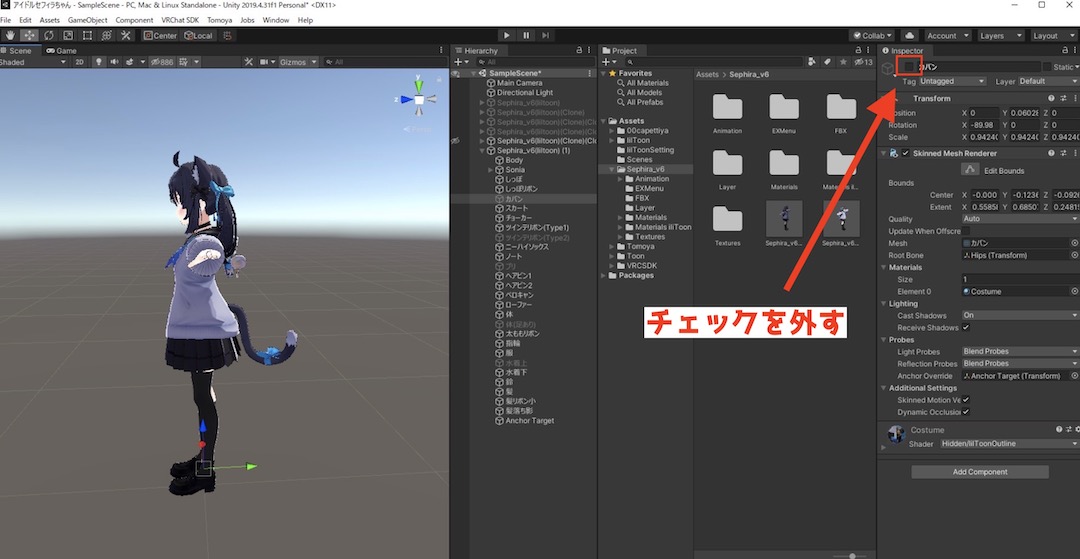1080x559 pixels.
Task: Click the pause button
Action: pos(526,35)
